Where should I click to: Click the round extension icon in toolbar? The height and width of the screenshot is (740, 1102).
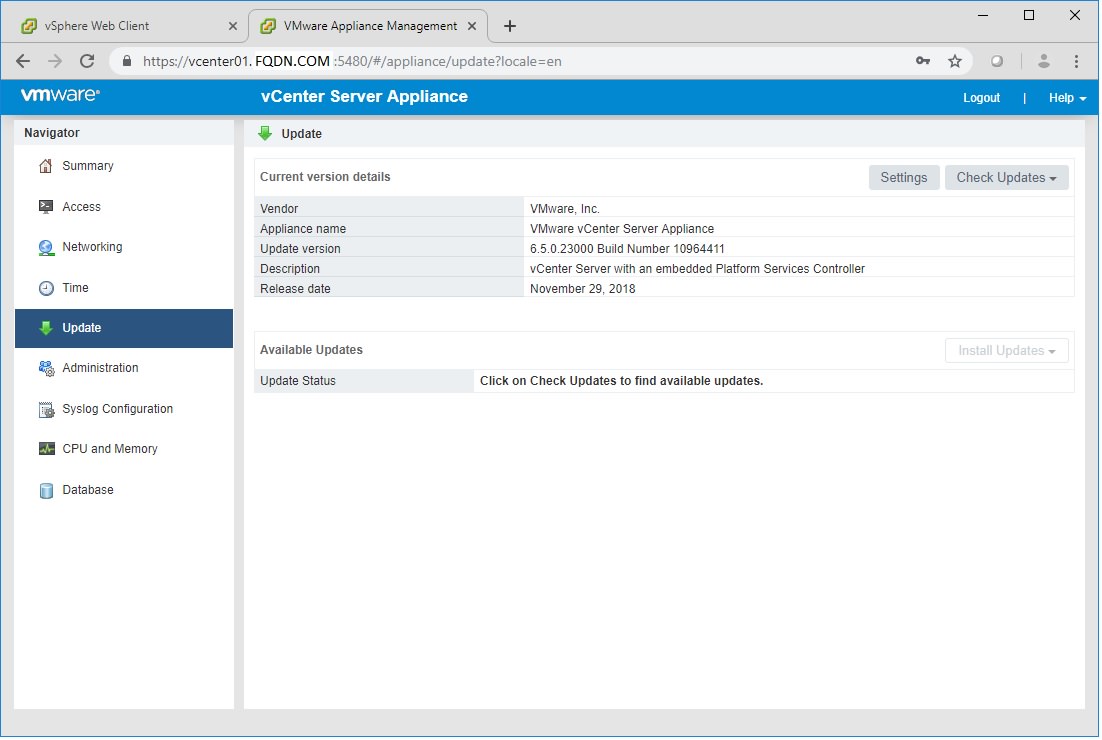pos(997,61)
